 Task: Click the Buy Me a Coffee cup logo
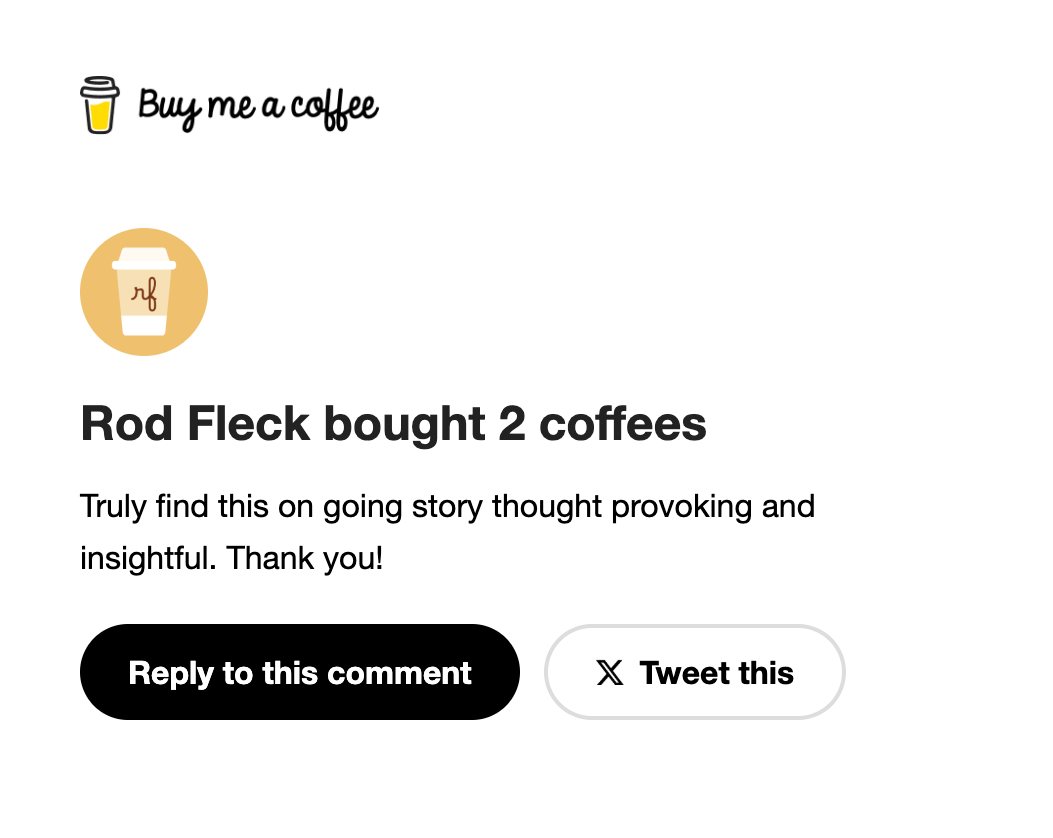99,105
